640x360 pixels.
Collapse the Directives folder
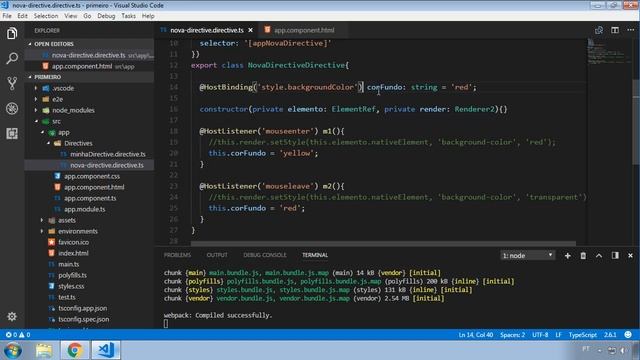[48, 143]
